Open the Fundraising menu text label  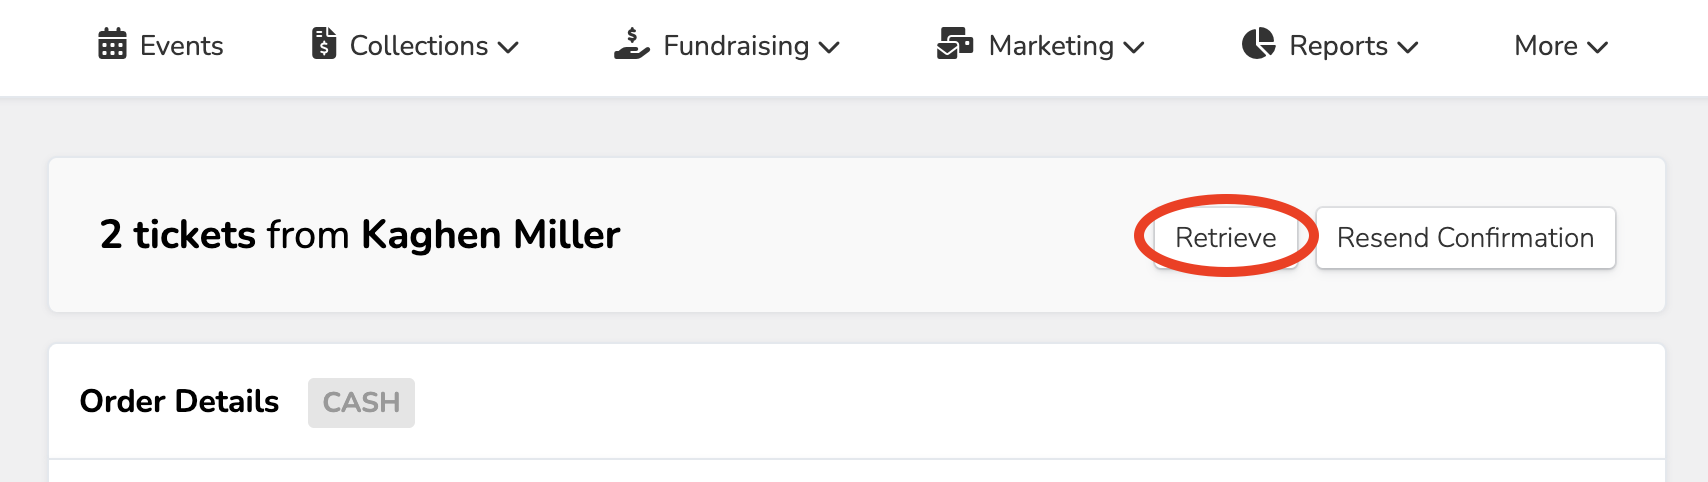(x=736, y=46)
